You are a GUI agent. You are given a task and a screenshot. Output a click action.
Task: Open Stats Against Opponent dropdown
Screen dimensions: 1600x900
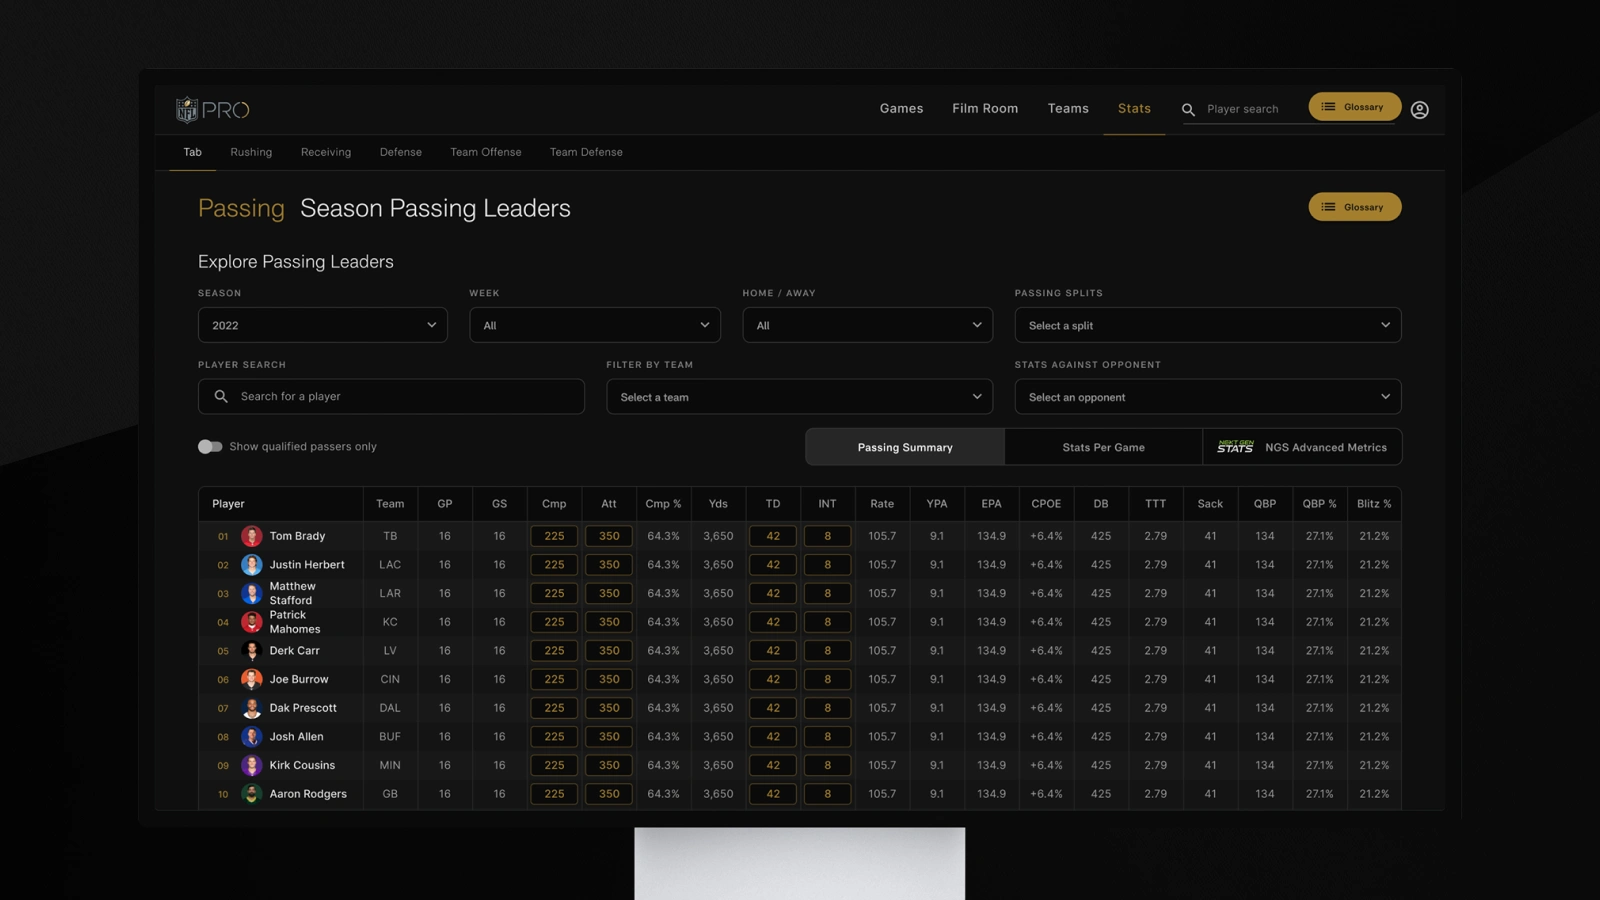[1208, 397]
